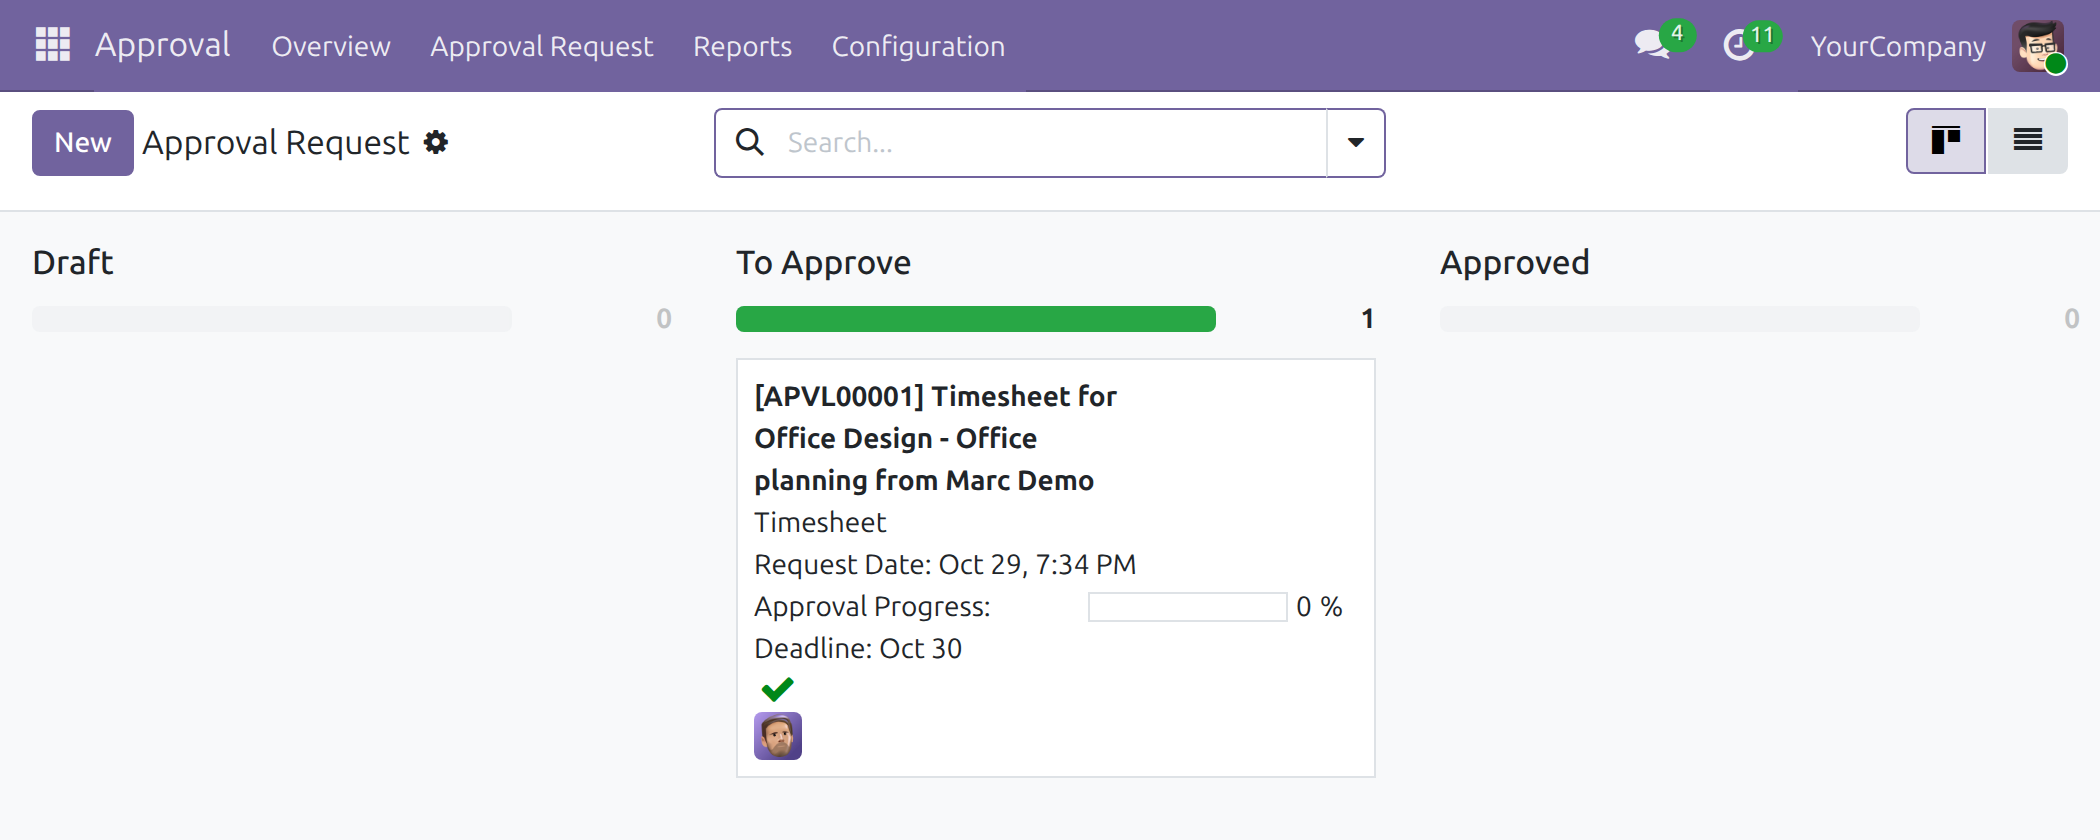Image resolution: width=2100 pixels, height=840 pixels.
Task: Expand the search options dropdown arrow
Action: pos(1355,142)
